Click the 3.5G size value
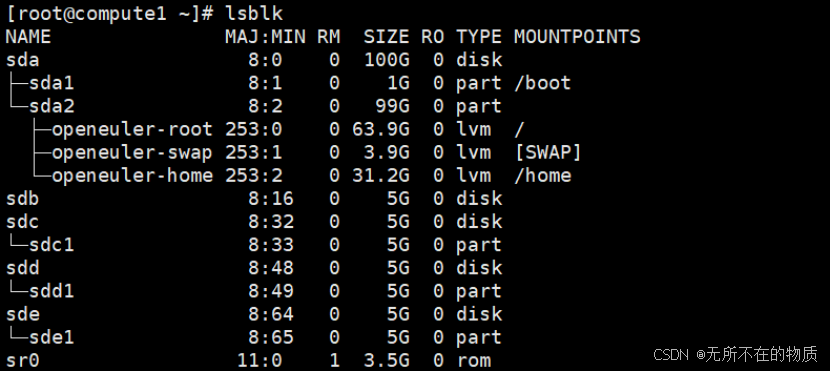The width and height of the screenshot is (830, 371). (386, 361)
